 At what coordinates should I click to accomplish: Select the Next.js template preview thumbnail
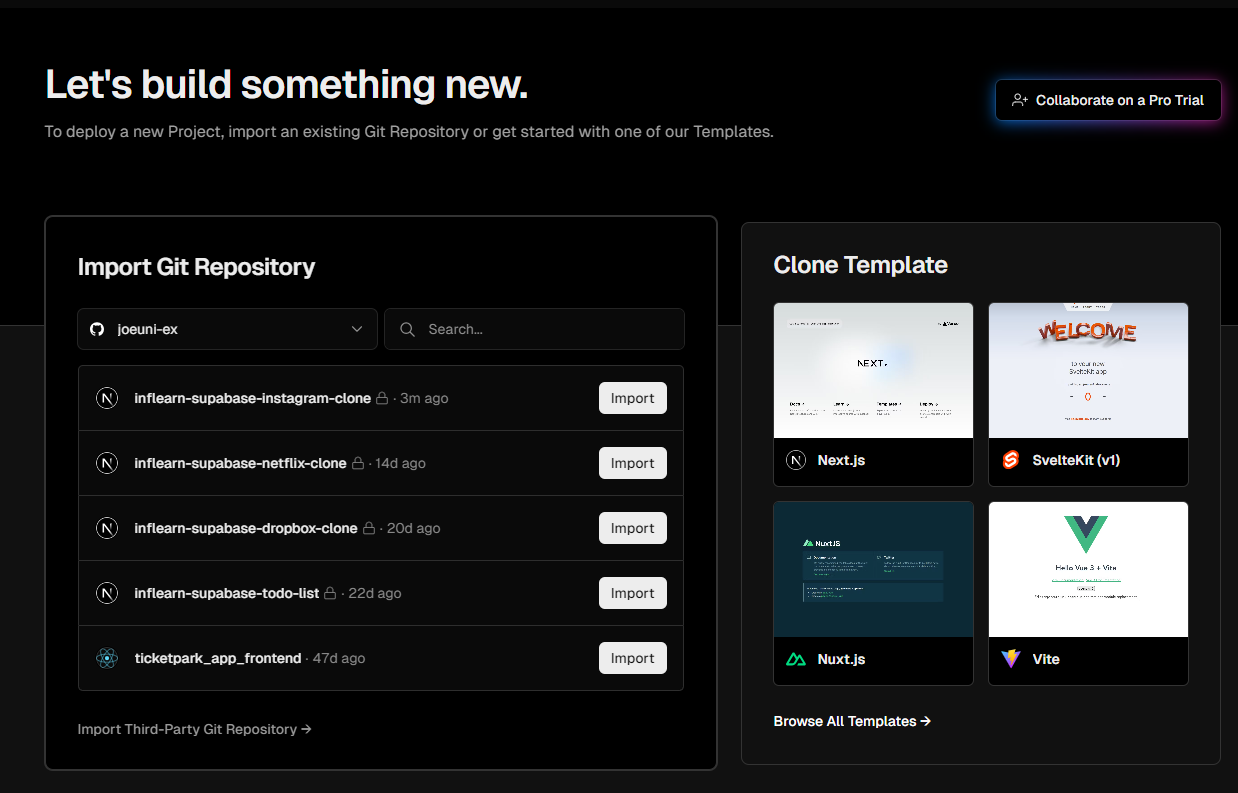point(873,370)
